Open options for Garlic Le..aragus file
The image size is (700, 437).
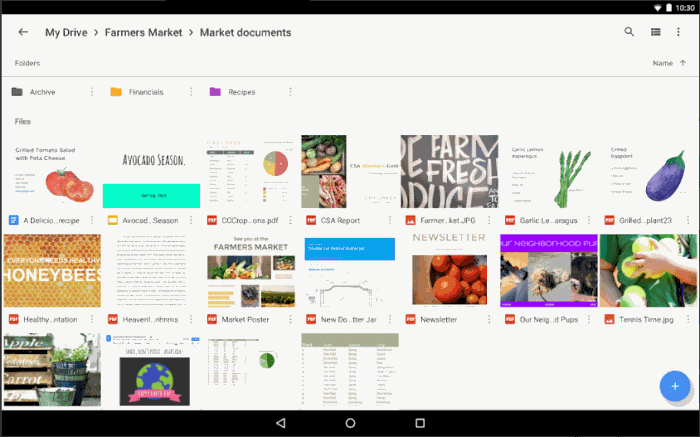click(x=588, y=220)
